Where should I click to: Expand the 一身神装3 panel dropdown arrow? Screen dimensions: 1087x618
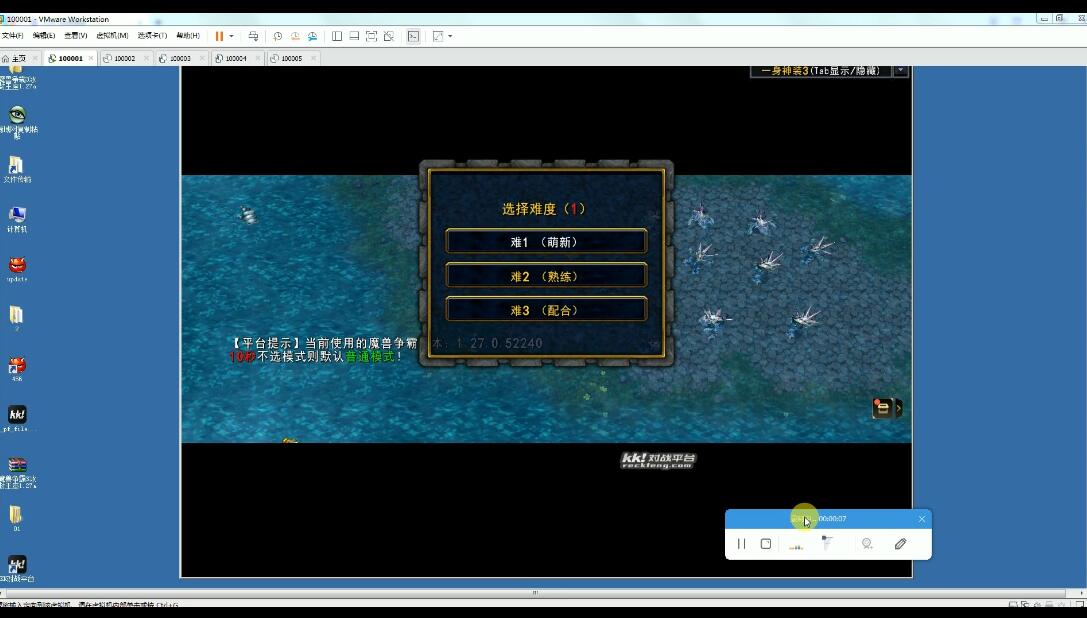coord(901,71)
